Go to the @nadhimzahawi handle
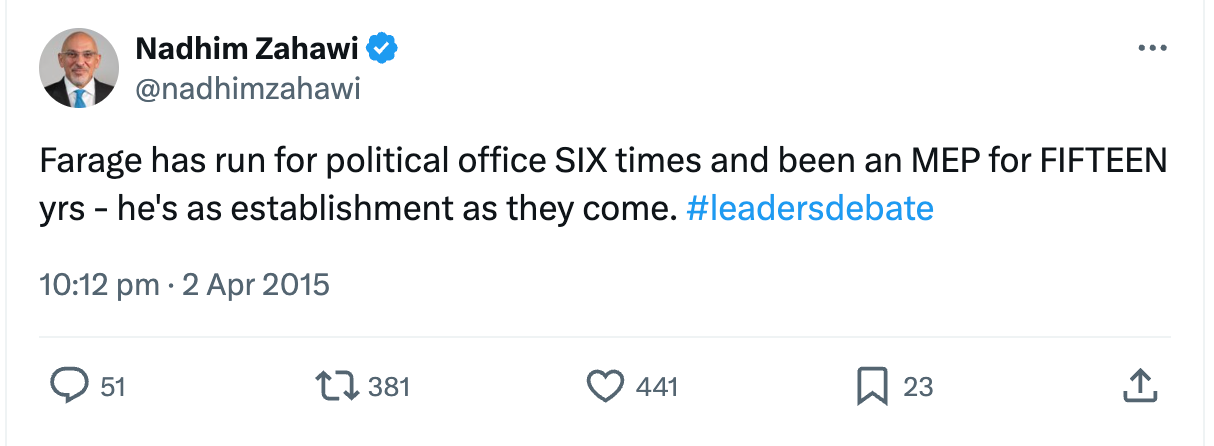 pos(246,89)
